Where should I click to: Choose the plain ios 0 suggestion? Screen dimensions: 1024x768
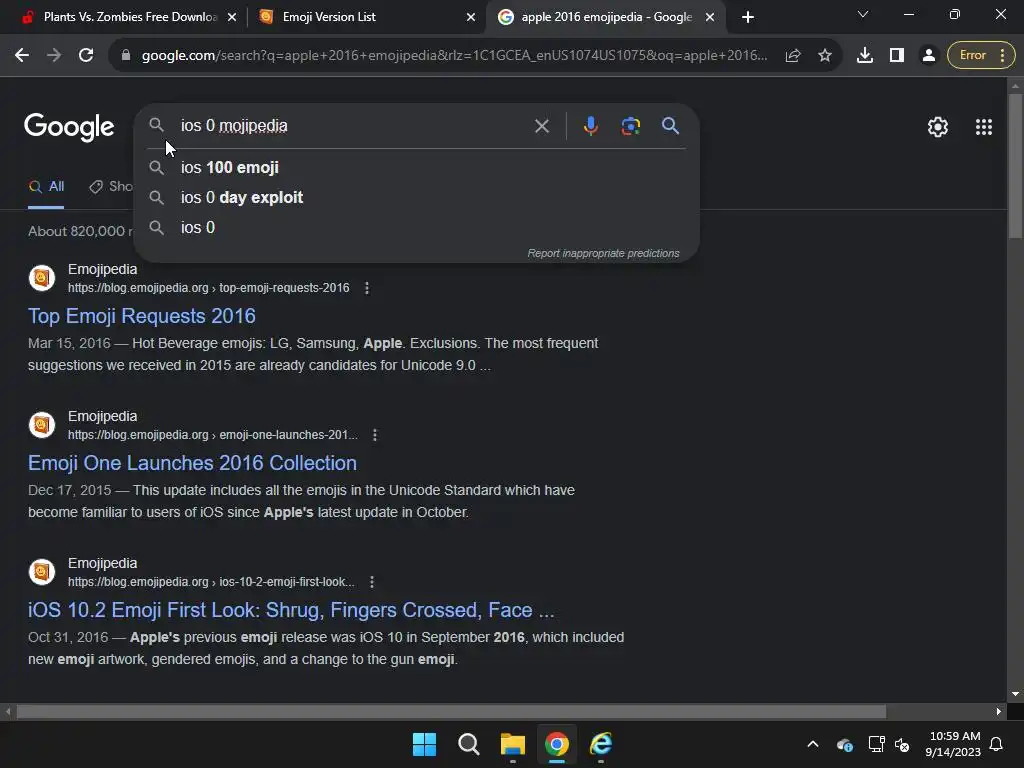(417, 228)
